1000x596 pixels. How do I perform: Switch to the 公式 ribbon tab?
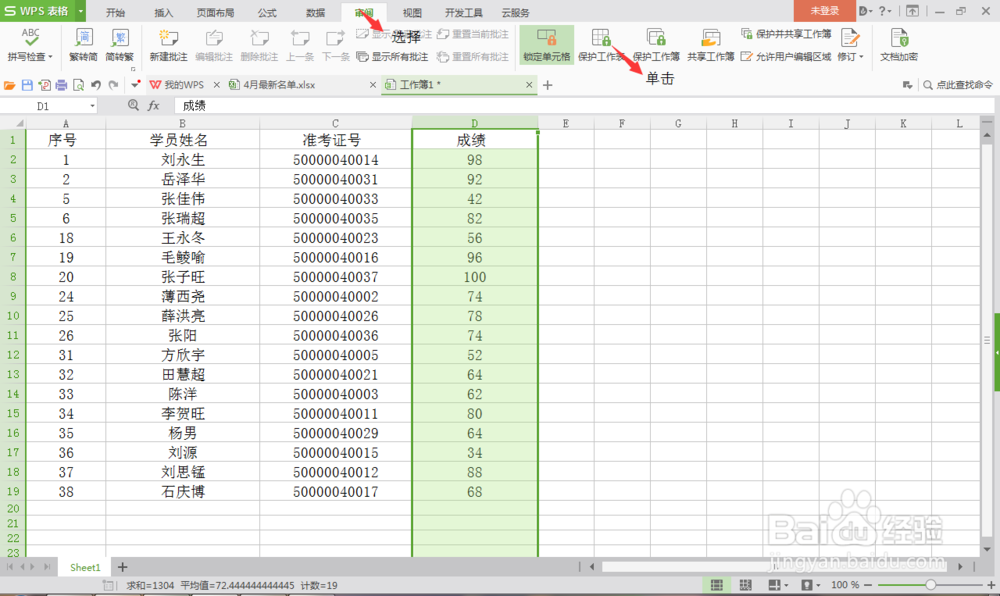coord(267,12)
